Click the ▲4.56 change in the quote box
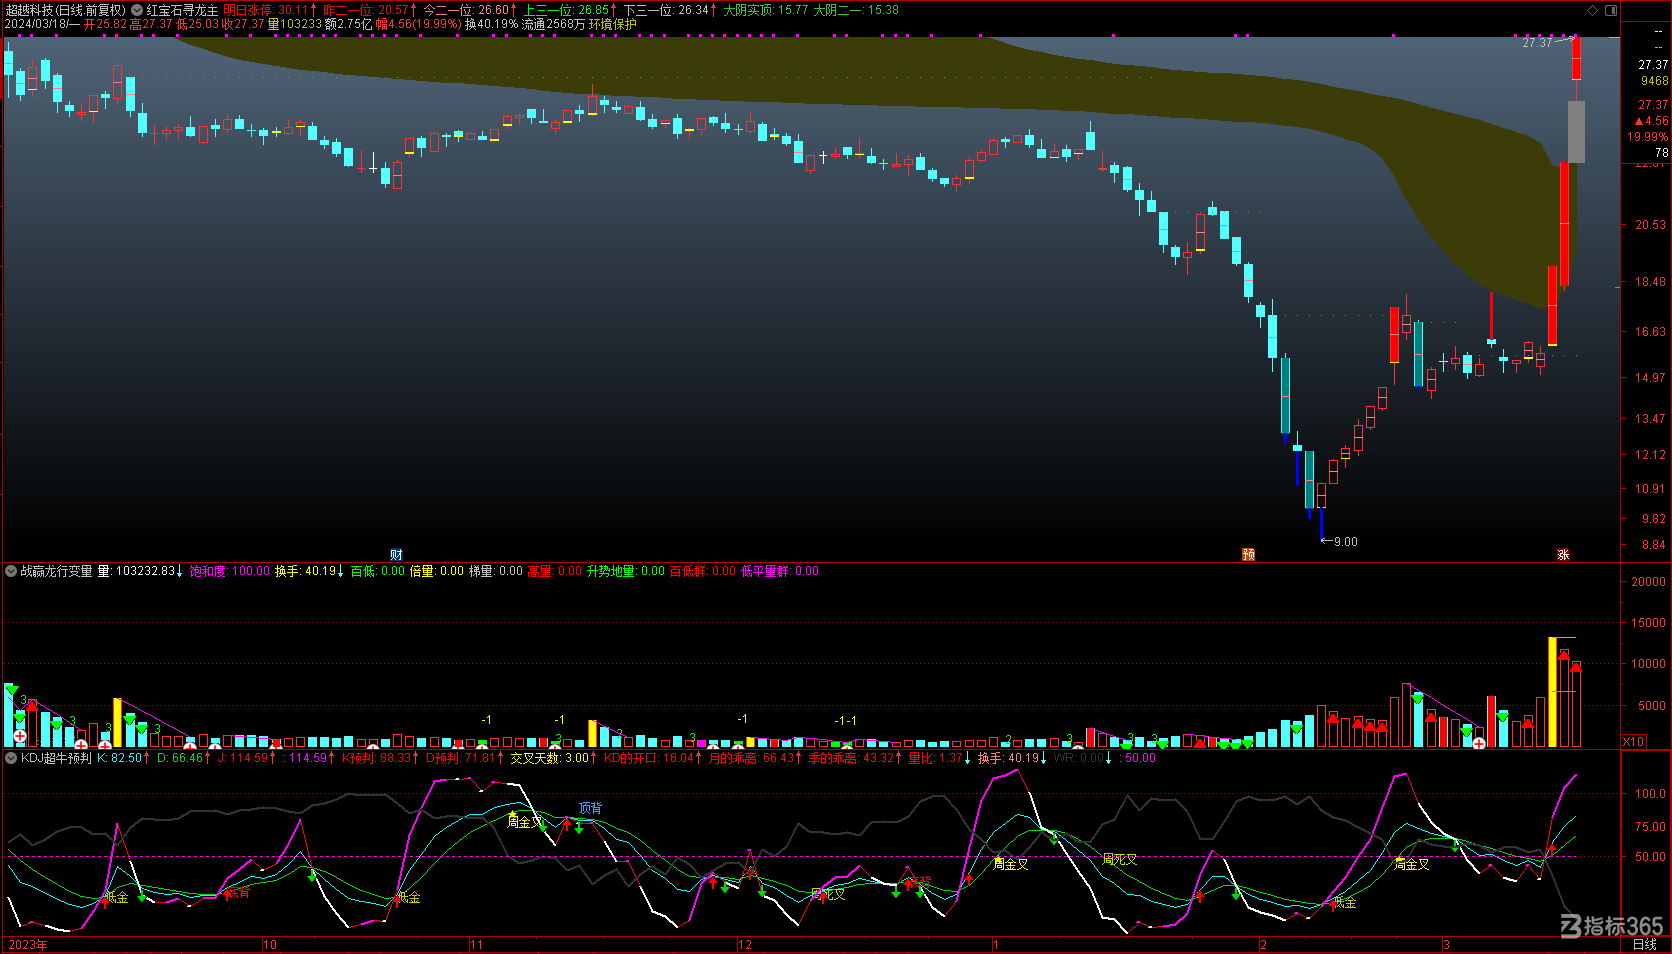 click(x=1651, y=121)
